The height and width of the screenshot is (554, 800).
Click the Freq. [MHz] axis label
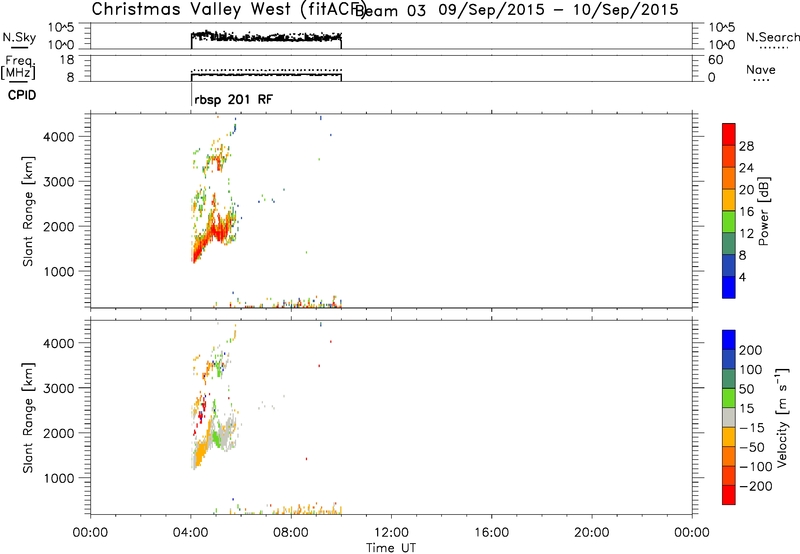coord(18,67)
